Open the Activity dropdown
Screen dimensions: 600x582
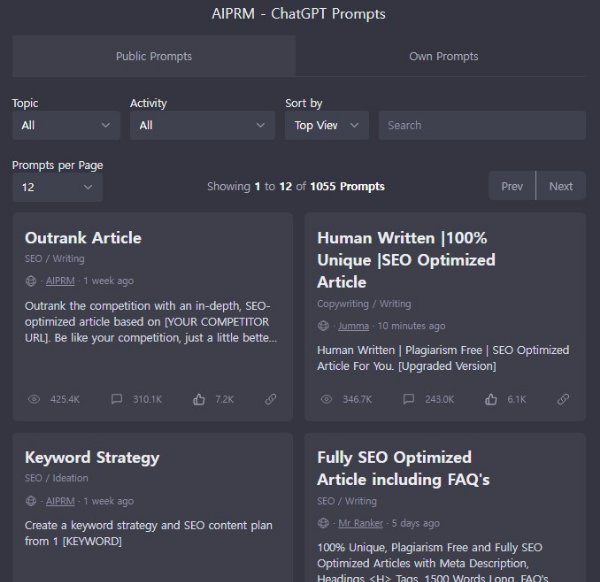[x=202, y=126]
